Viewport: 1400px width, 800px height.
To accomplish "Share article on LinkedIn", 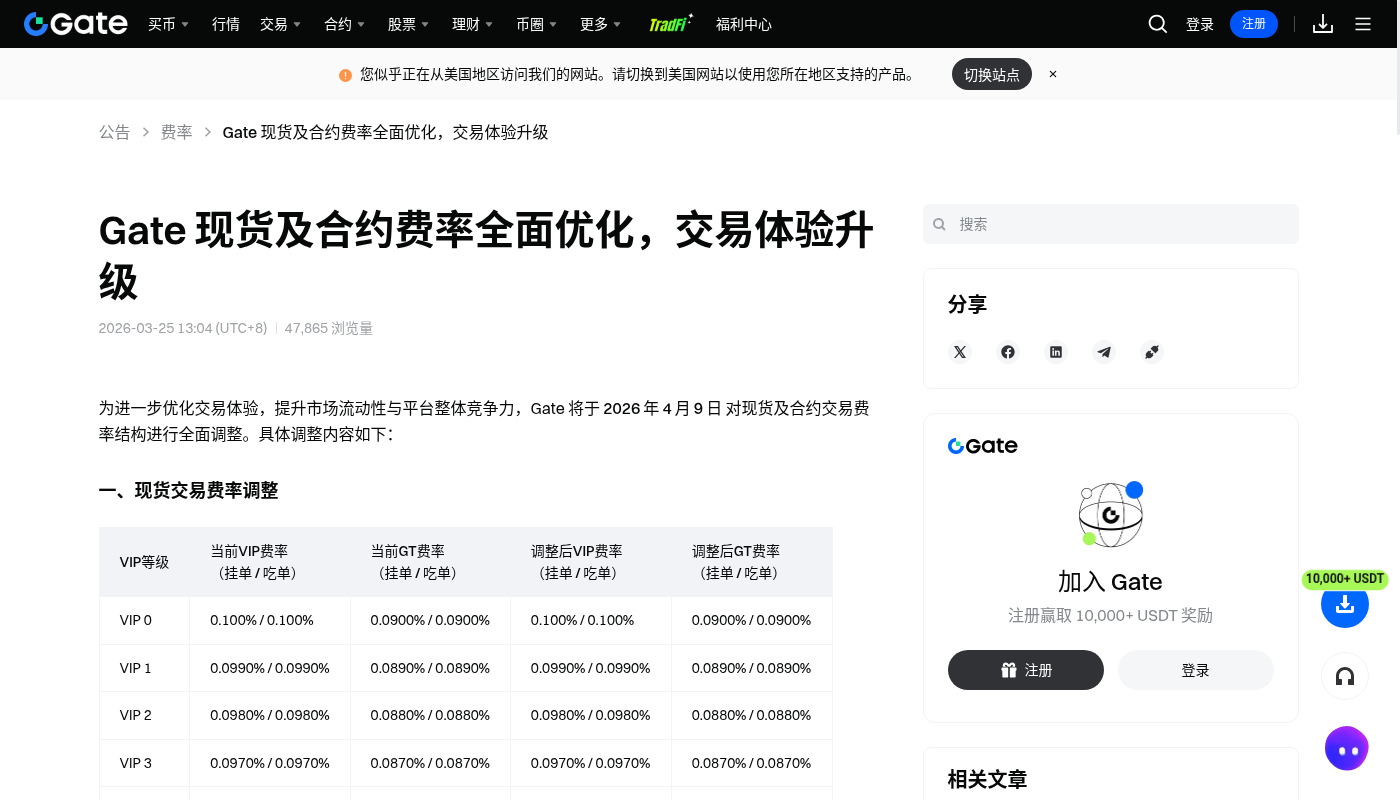I will coord(1056,352).
